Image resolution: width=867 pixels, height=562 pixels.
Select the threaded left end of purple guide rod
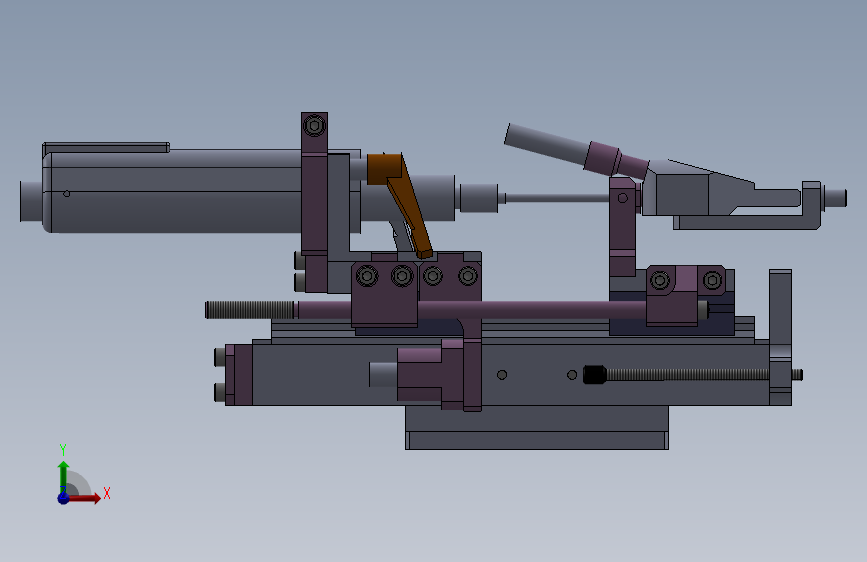click(x=250, y=310)
